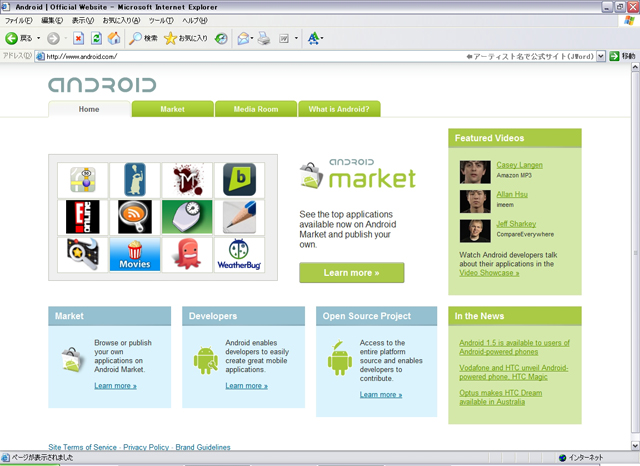This screenshot has width=640, height=466.
Task: Open the What is Android? tab
Action: [x=339, y=109]
